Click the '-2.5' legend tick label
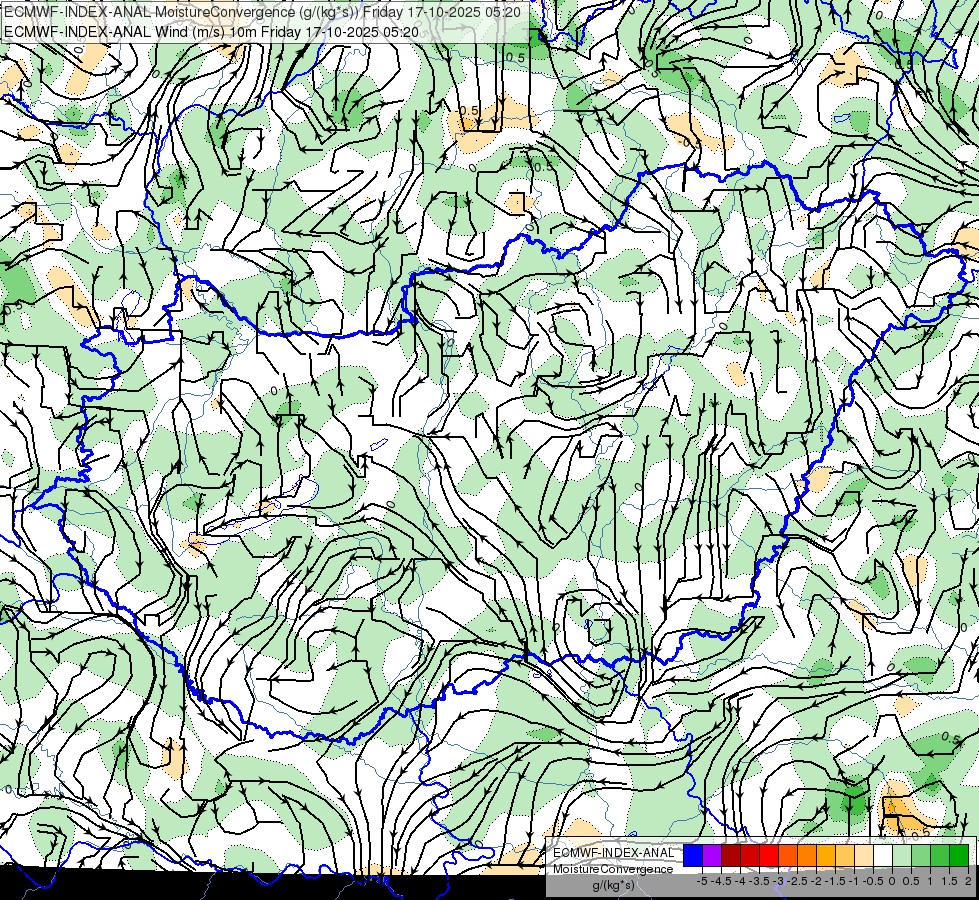The width and height of the screenshot is (979, 900). (797, 881)
